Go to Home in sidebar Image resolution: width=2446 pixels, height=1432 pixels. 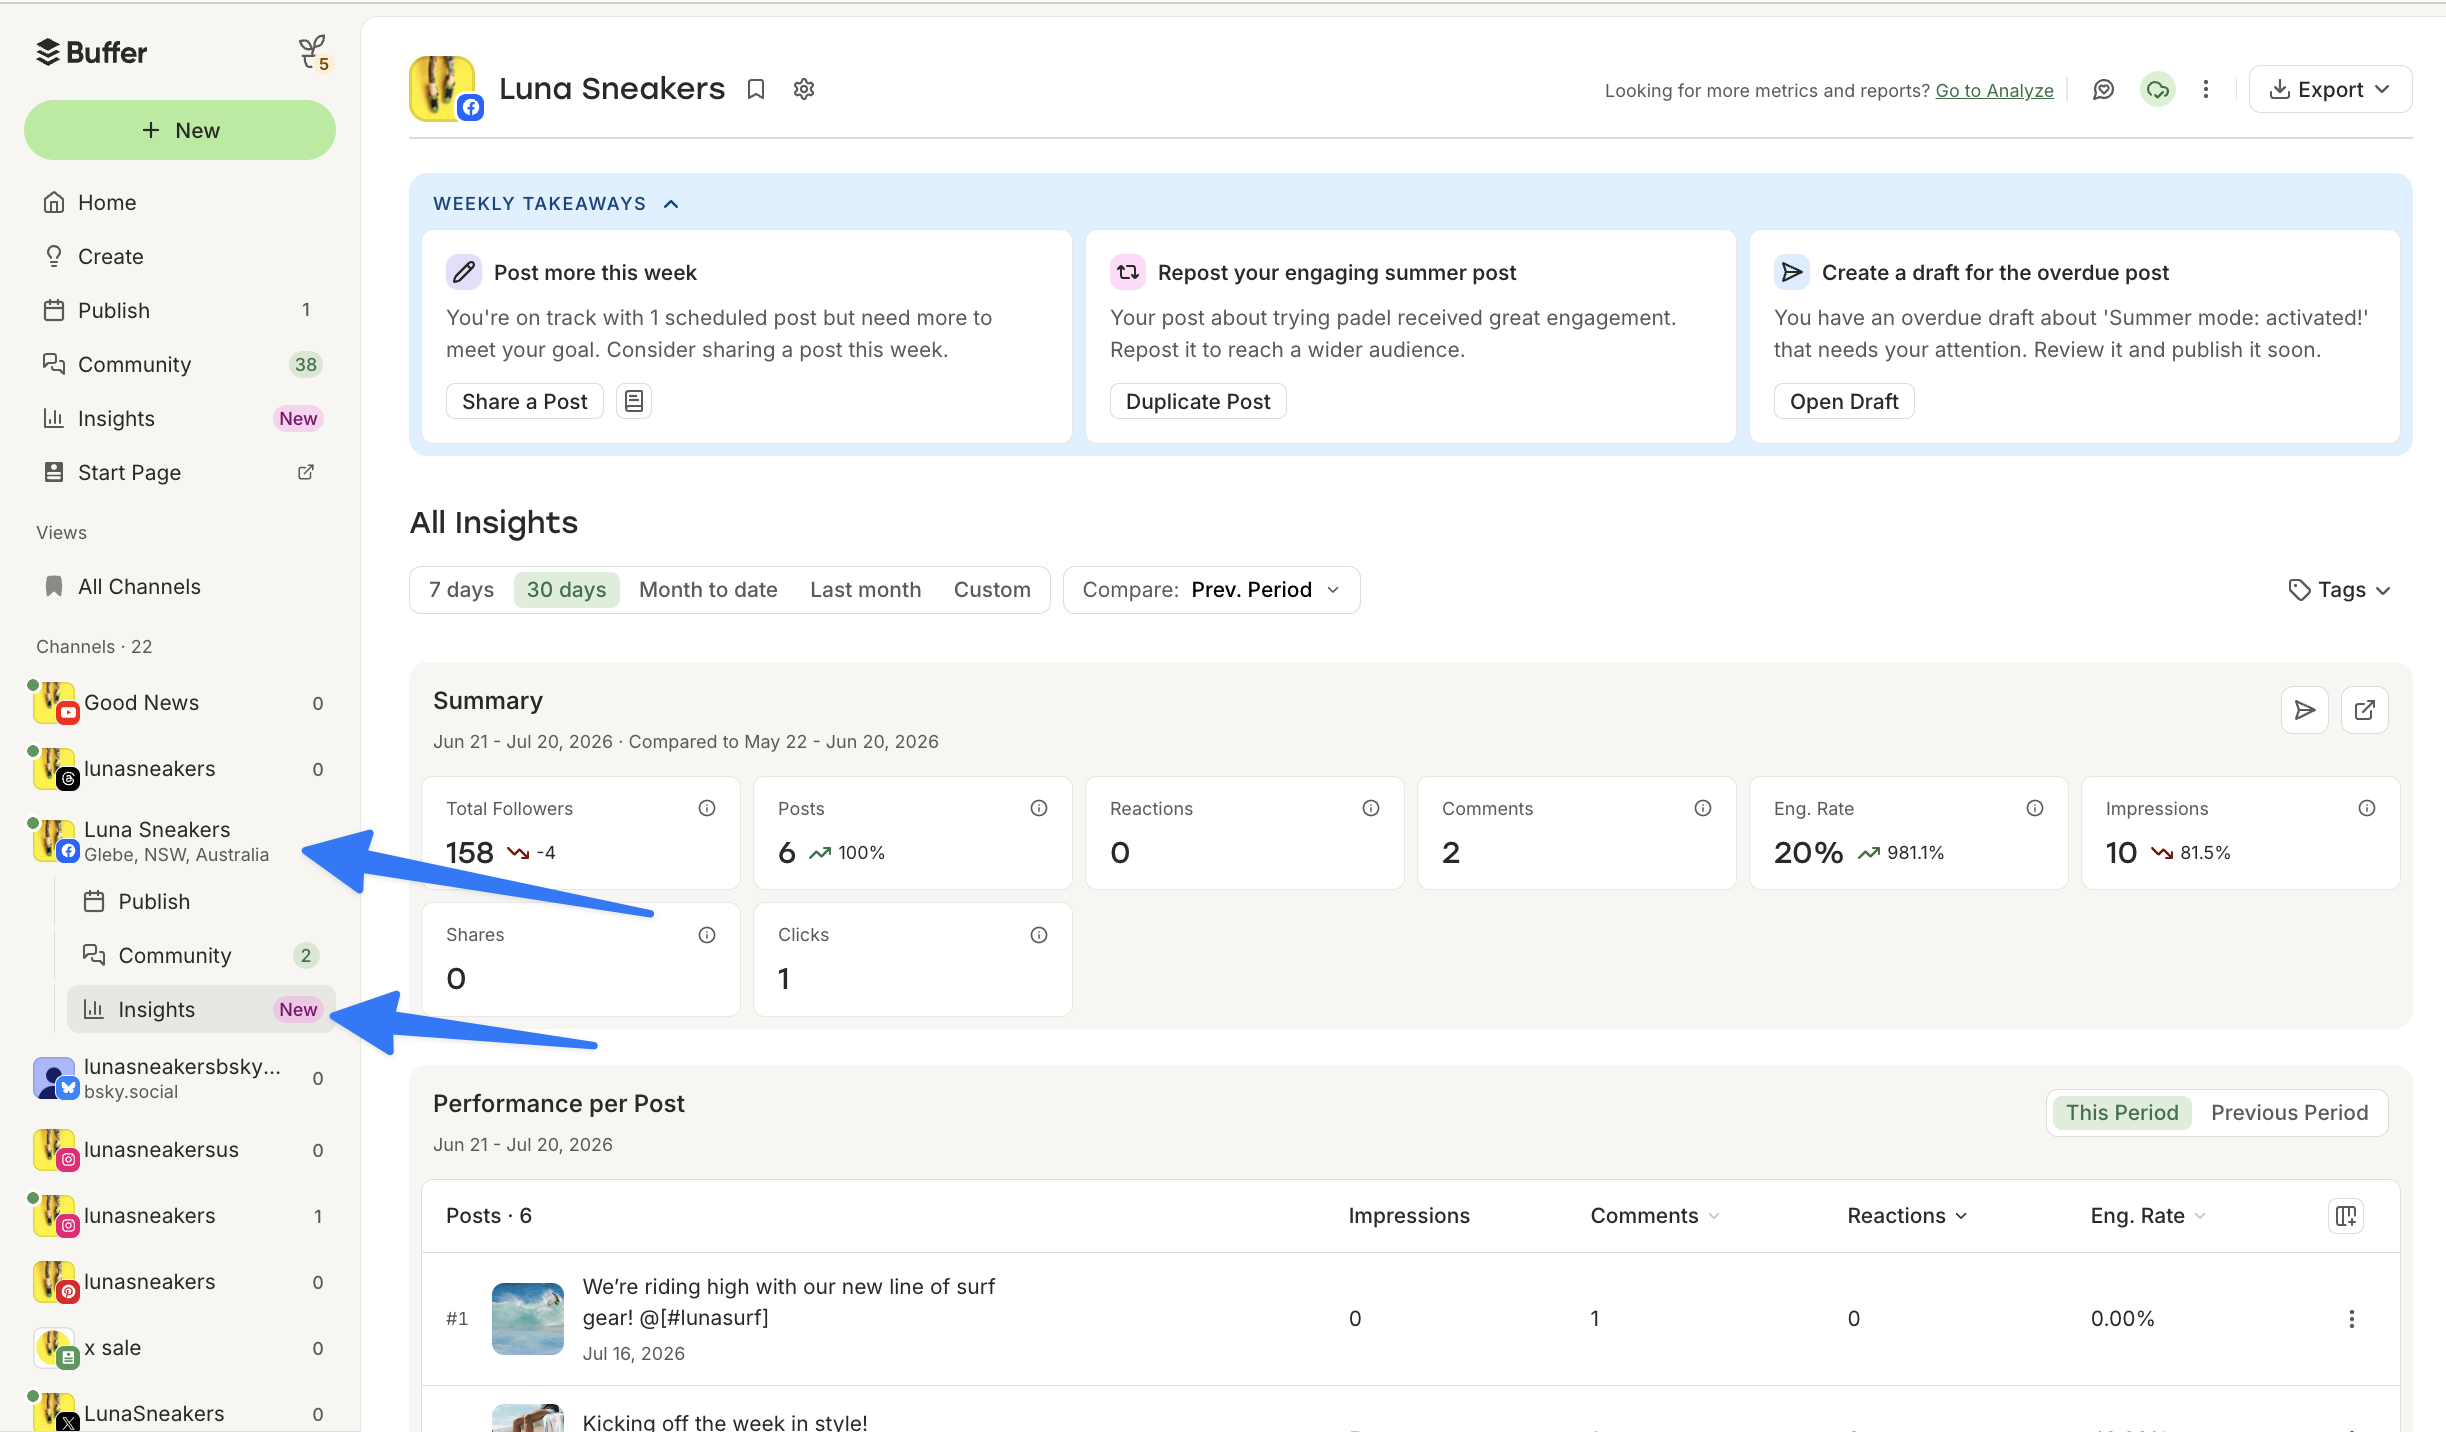coord(180,202)
